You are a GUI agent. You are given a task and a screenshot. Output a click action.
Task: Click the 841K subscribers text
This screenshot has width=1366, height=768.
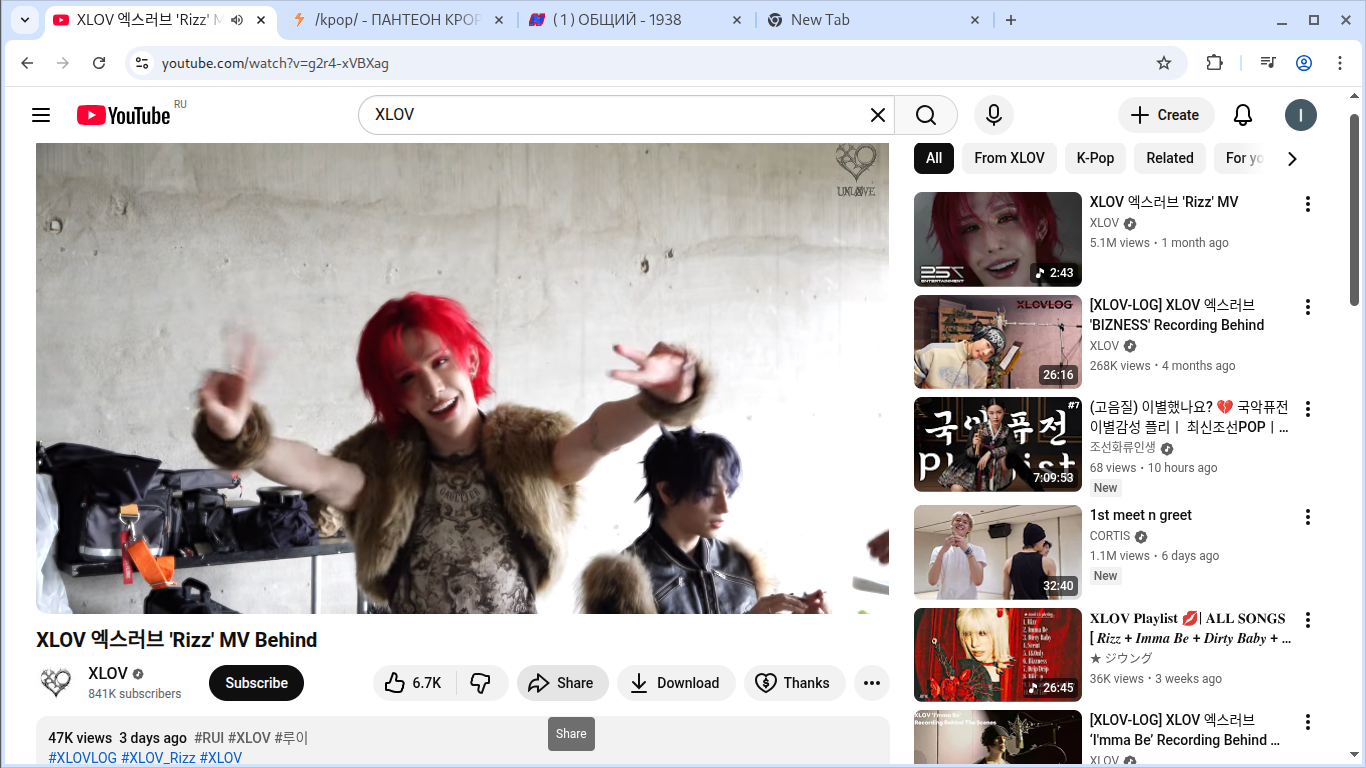(135, 693)
